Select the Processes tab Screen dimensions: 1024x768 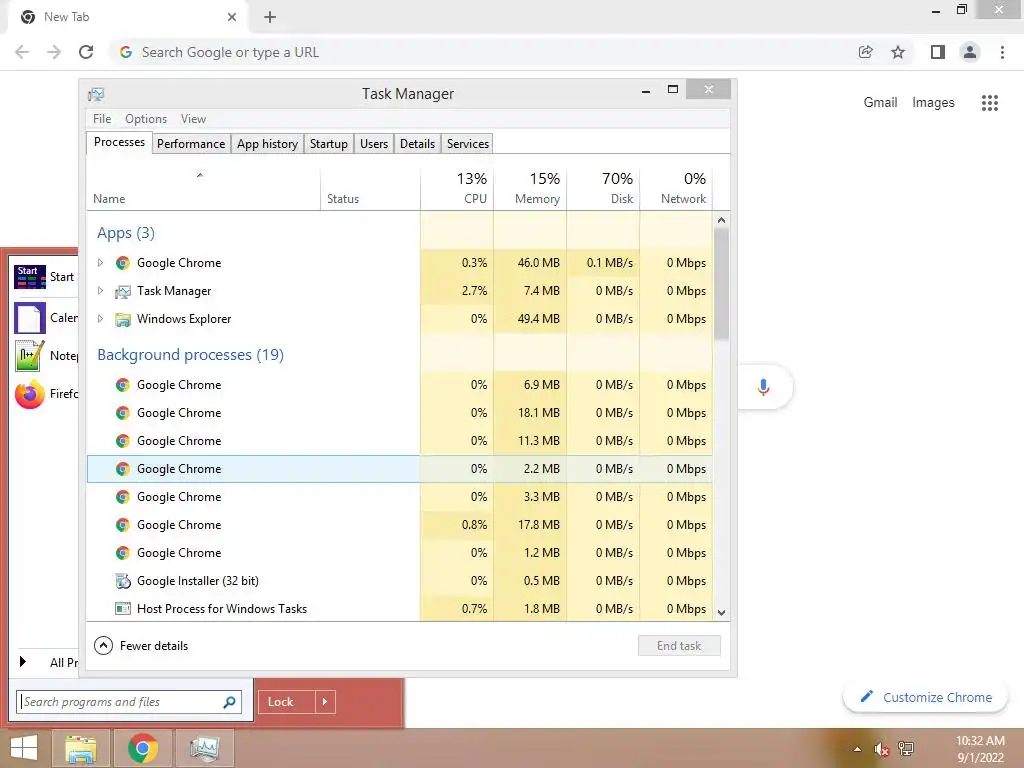120,142
